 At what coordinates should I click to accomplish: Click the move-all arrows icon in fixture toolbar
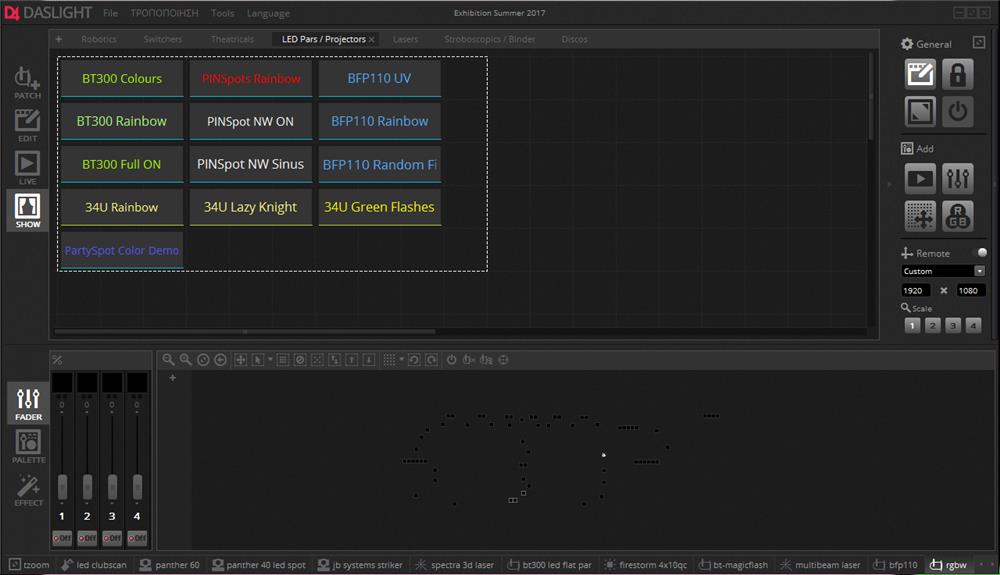(x=240, y=360)
